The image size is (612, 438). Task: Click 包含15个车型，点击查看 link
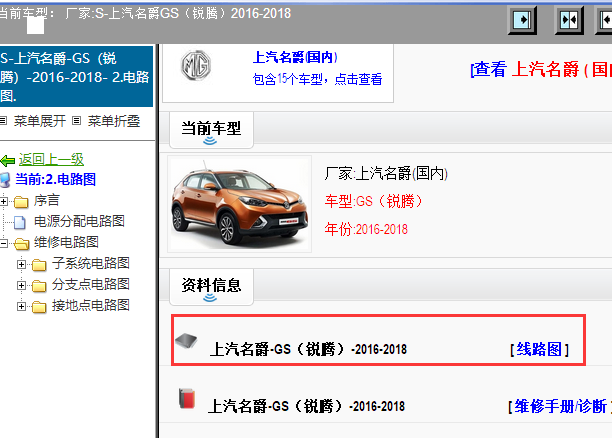(317, 79)
